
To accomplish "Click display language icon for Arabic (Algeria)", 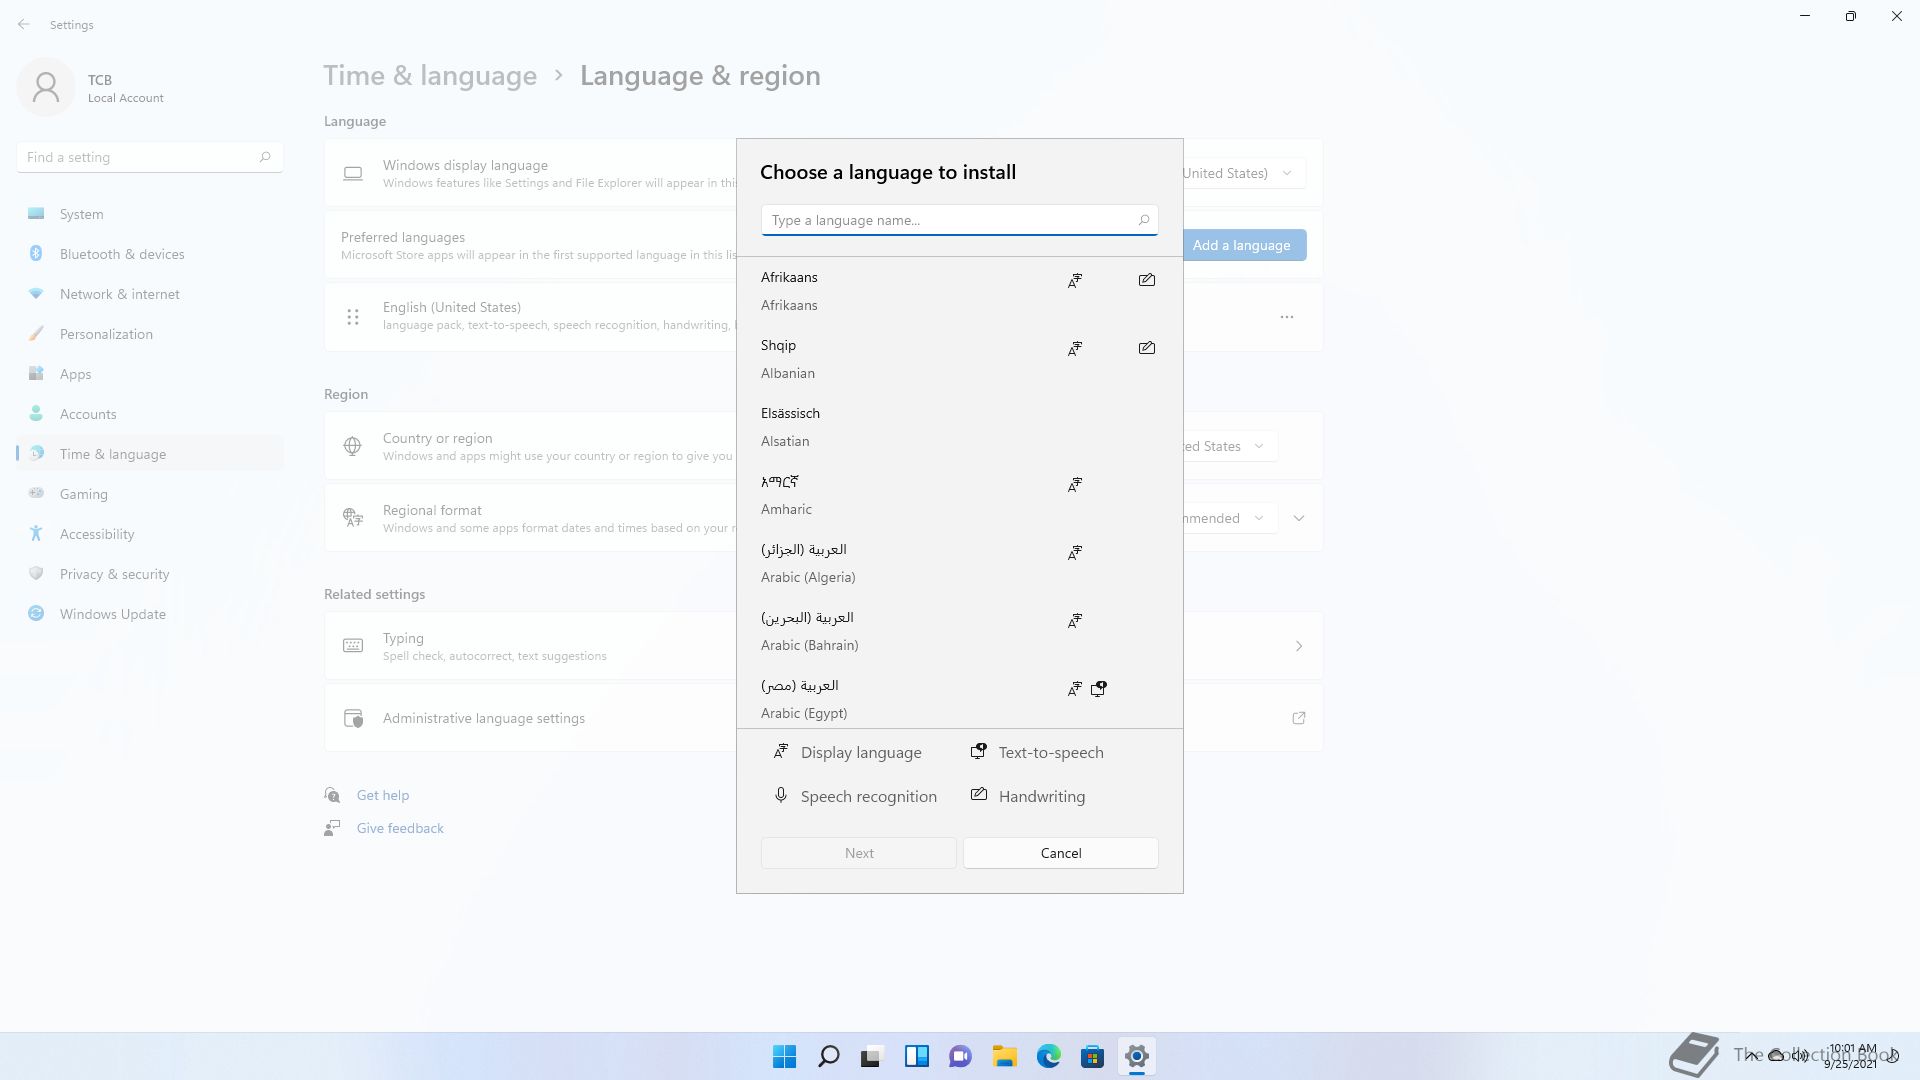I will pos(1075,553).
